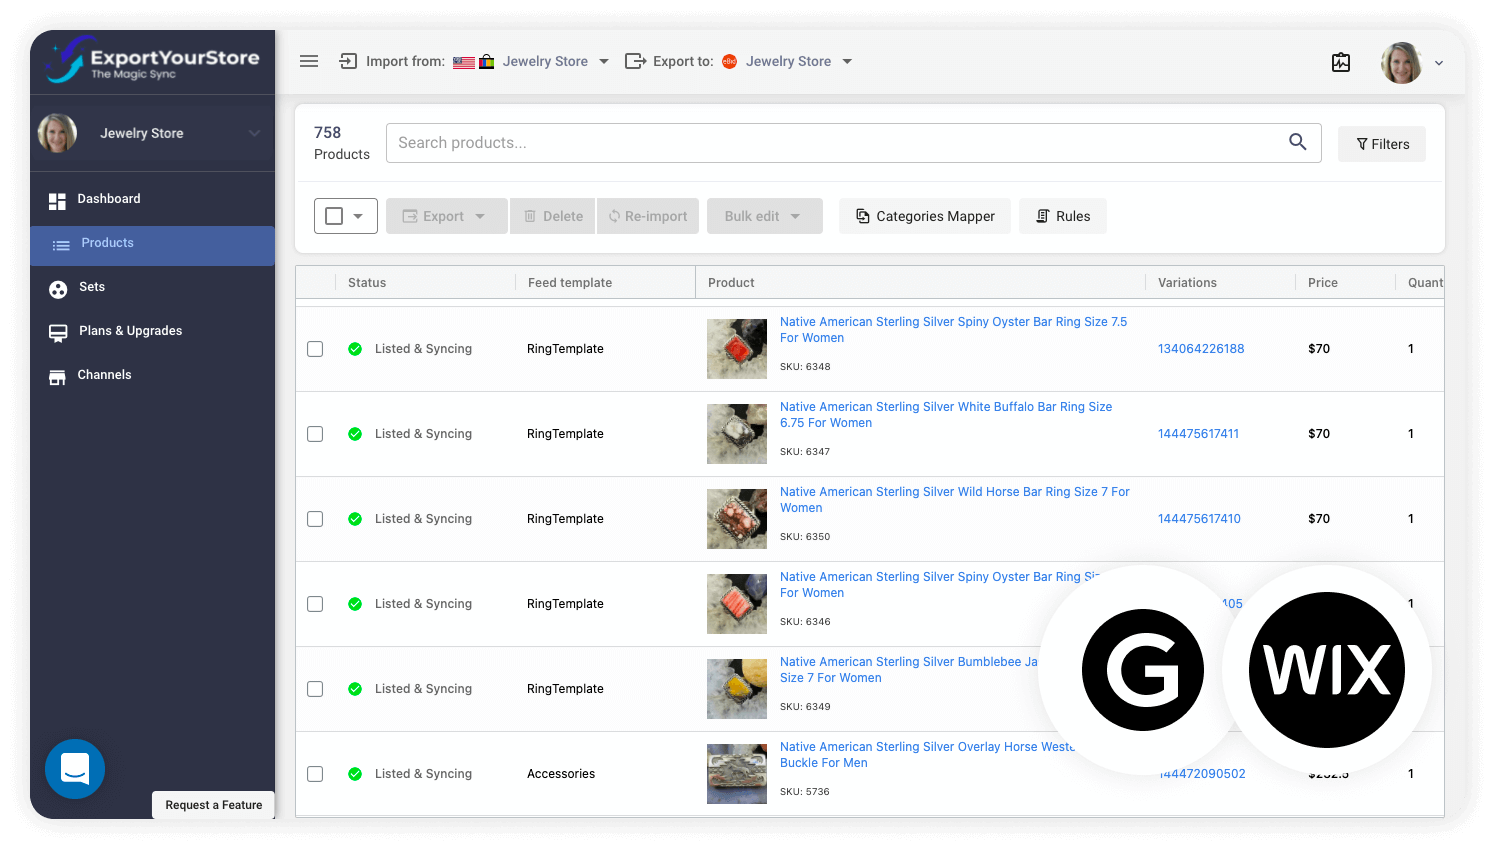This screenshot has width=1495, height=849.
Task: Click the Spiny Oyster ring thumbnail image
Action: coord(737,349)
